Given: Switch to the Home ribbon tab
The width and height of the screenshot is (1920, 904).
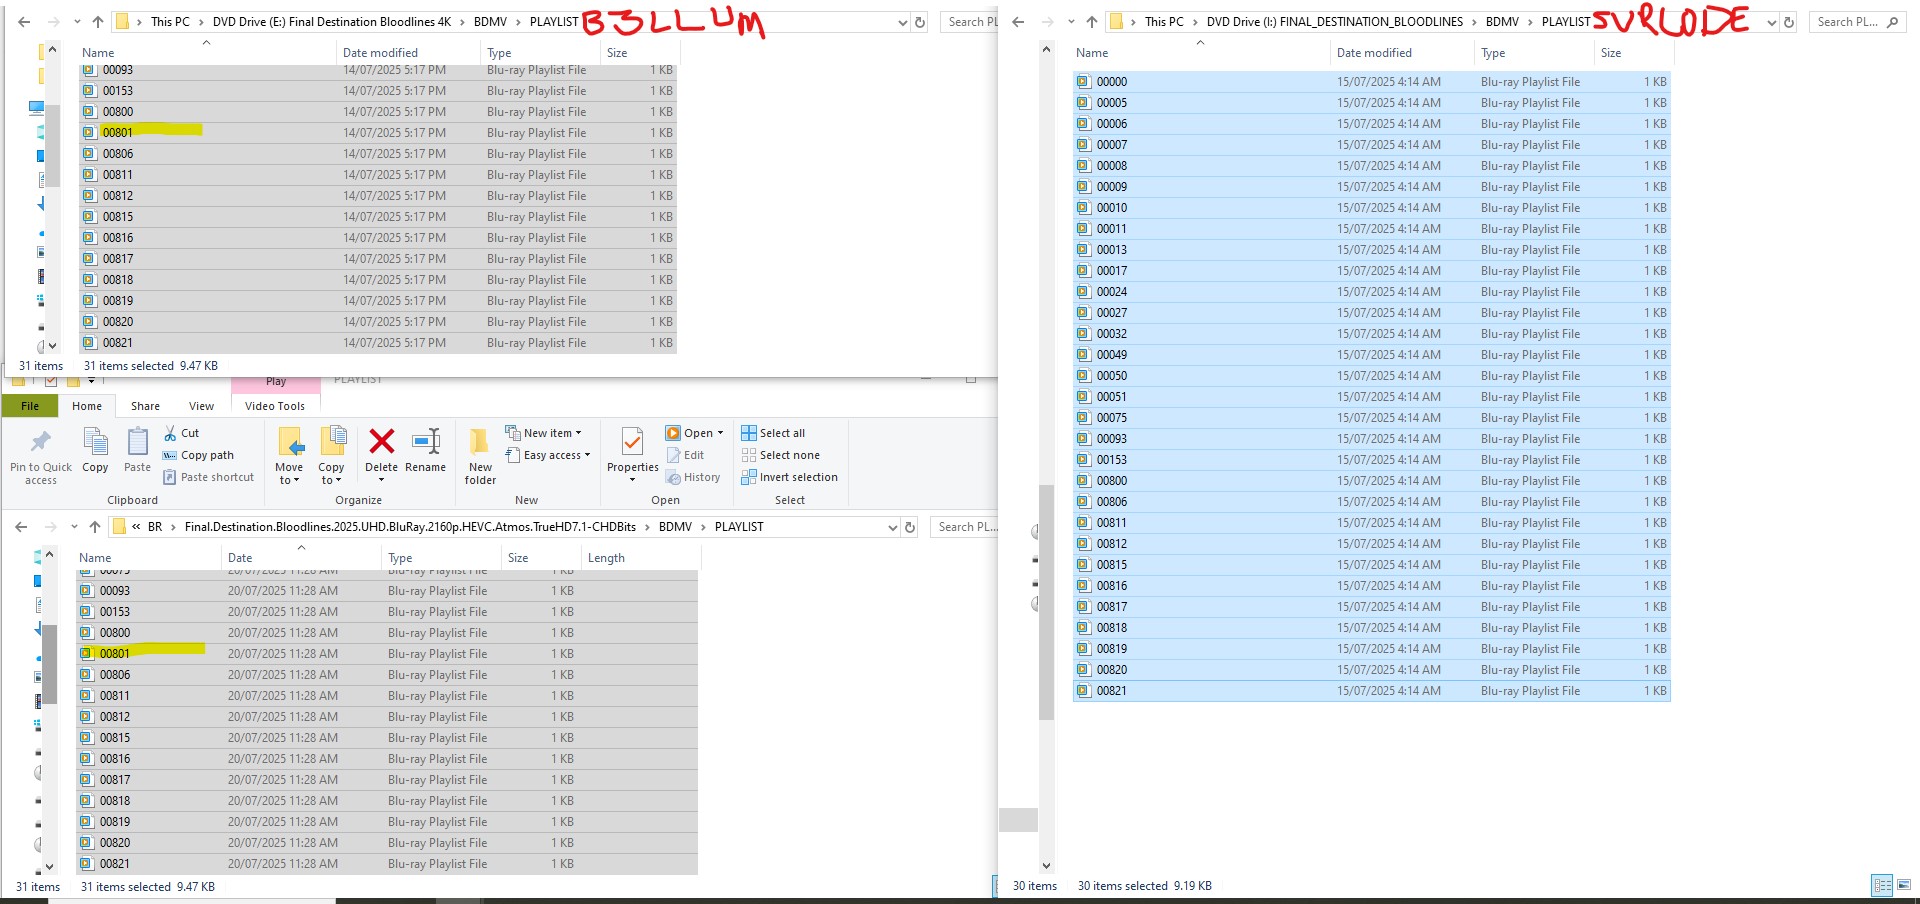Looking at the screenshot, I should pos(87,406).
